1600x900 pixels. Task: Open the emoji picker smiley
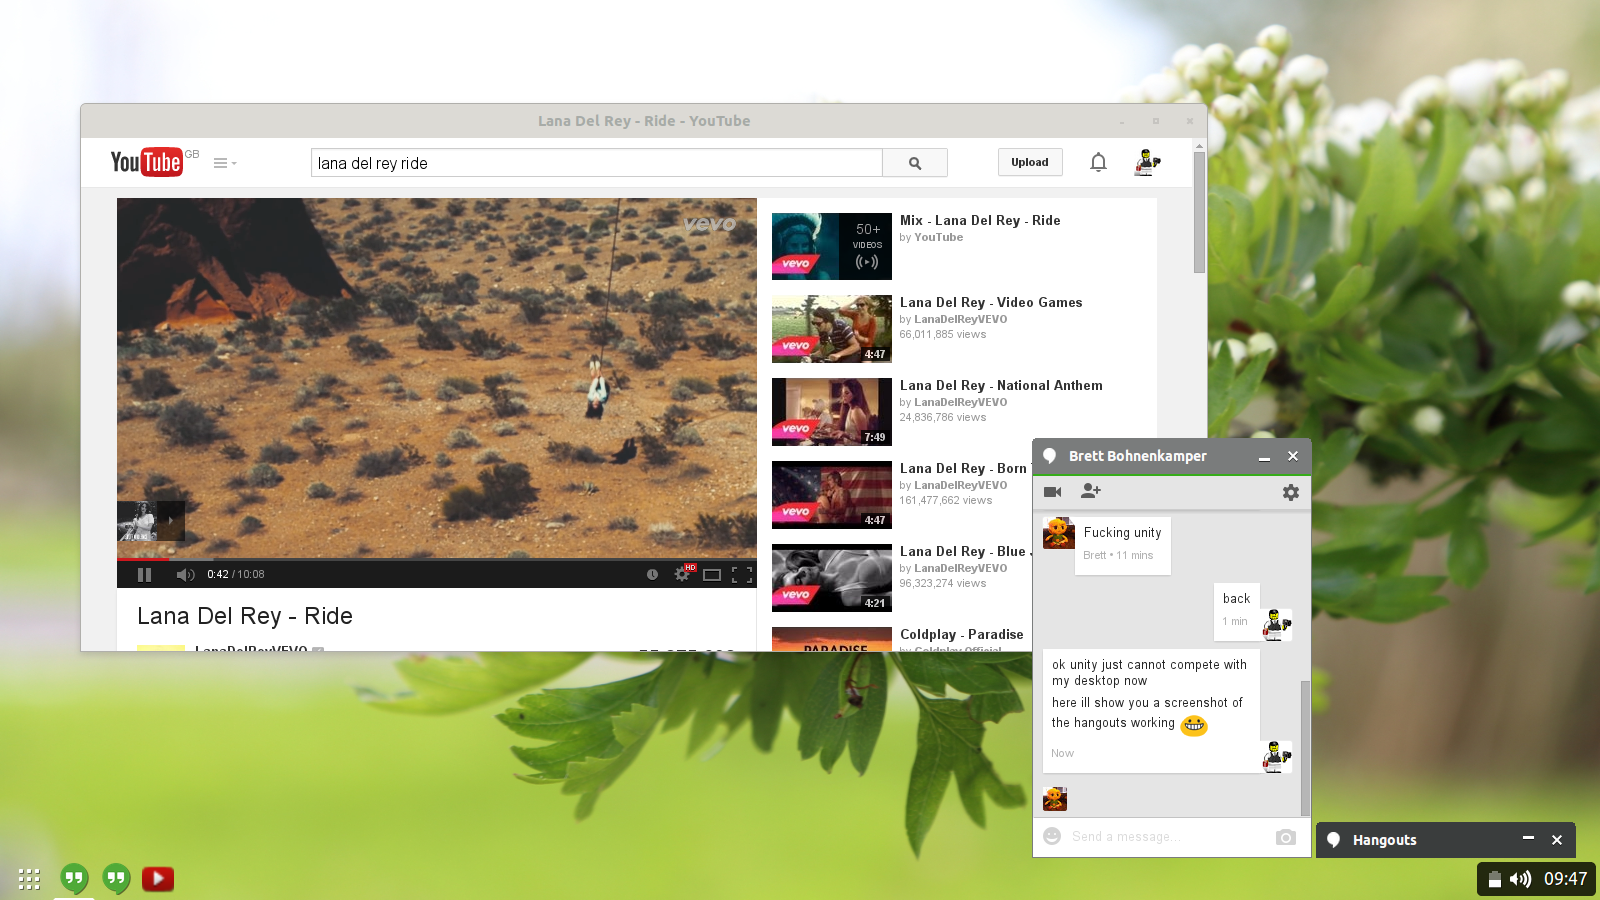pos(1052,836)
